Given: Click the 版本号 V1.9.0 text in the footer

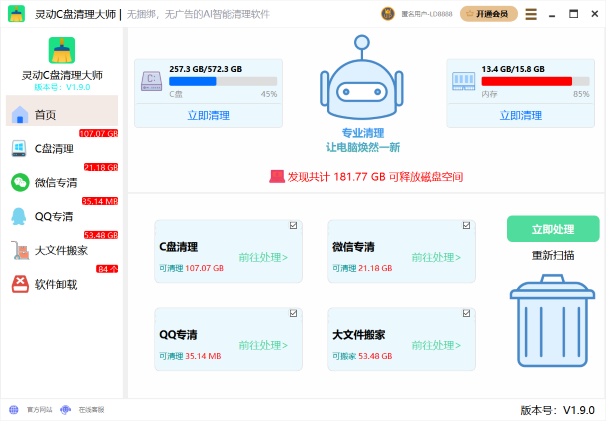Looking at the screenshot, I should [x=557, y=410].
